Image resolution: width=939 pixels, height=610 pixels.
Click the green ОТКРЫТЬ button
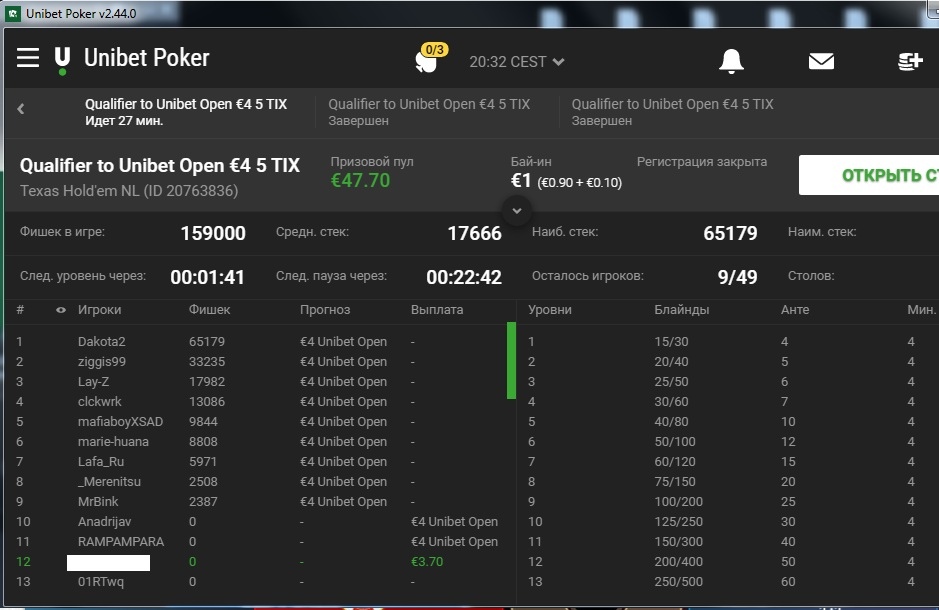pos(868,175)
